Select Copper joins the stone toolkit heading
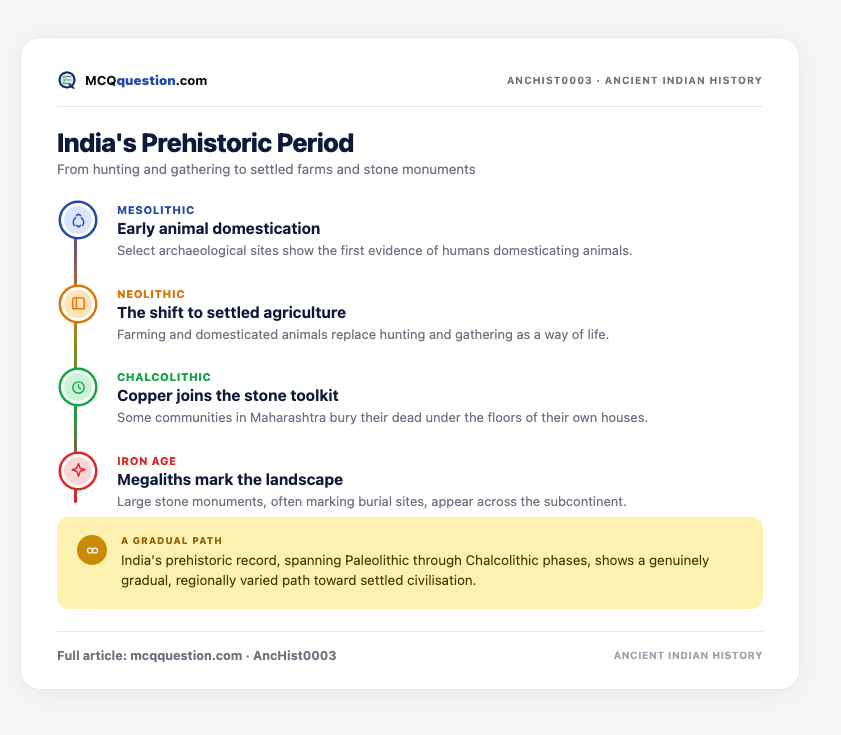841x735 pixels. 228,396
